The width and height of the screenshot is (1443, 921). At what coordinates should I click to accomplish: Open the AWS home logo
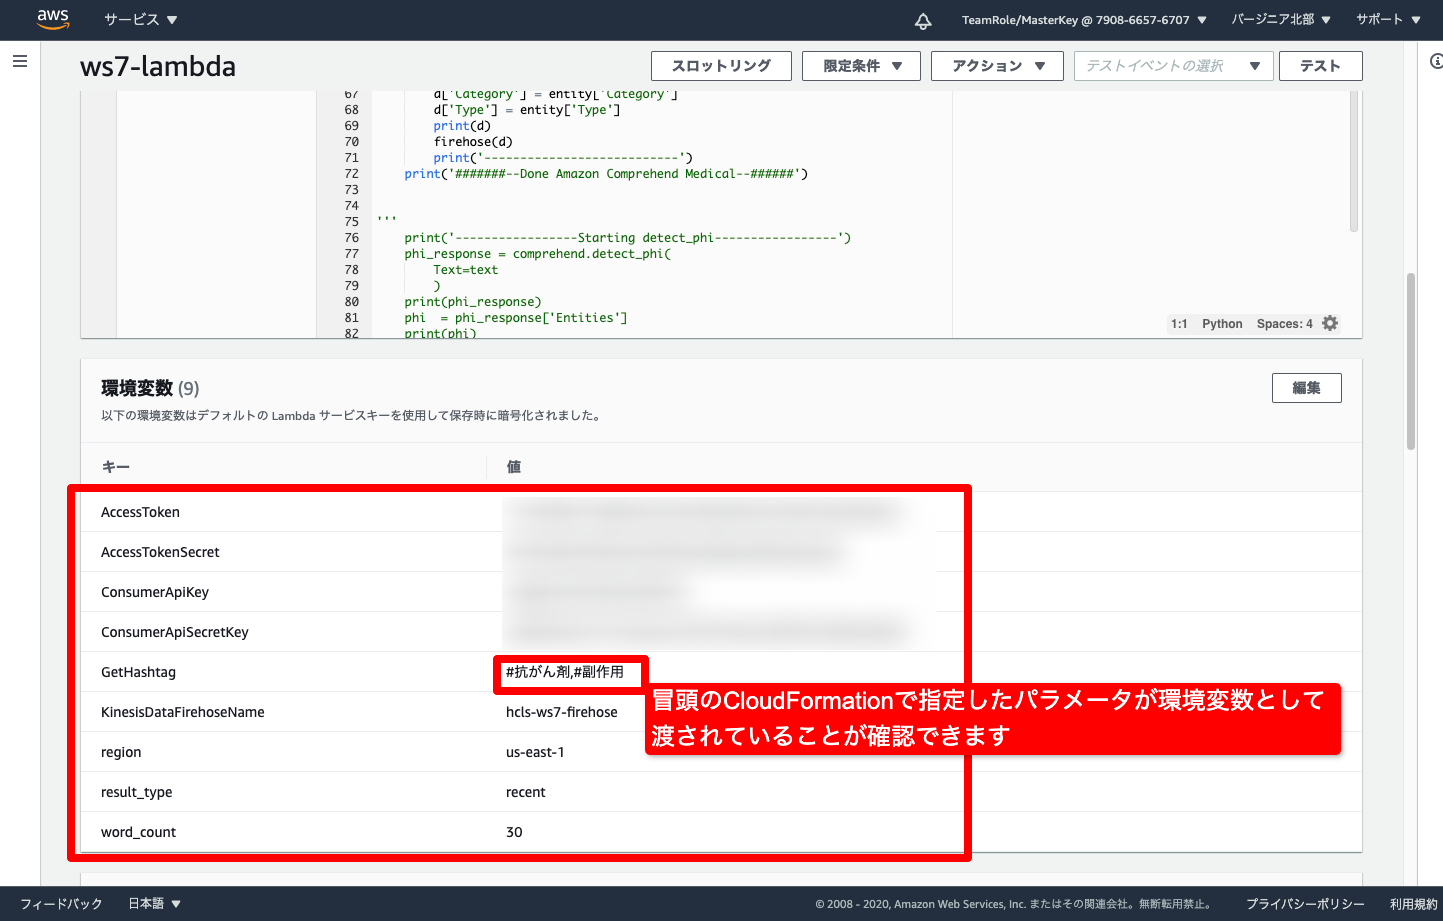coord(53,19)
